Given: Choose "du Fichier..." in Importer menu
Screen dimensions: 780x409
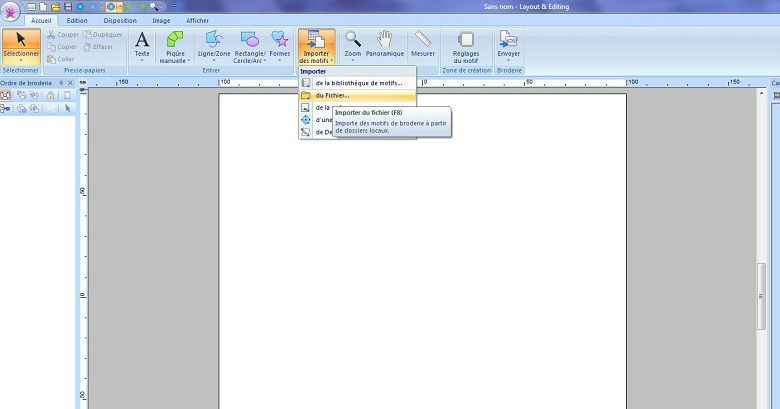Looking at the screenshot, I should [x=332, y=95].
